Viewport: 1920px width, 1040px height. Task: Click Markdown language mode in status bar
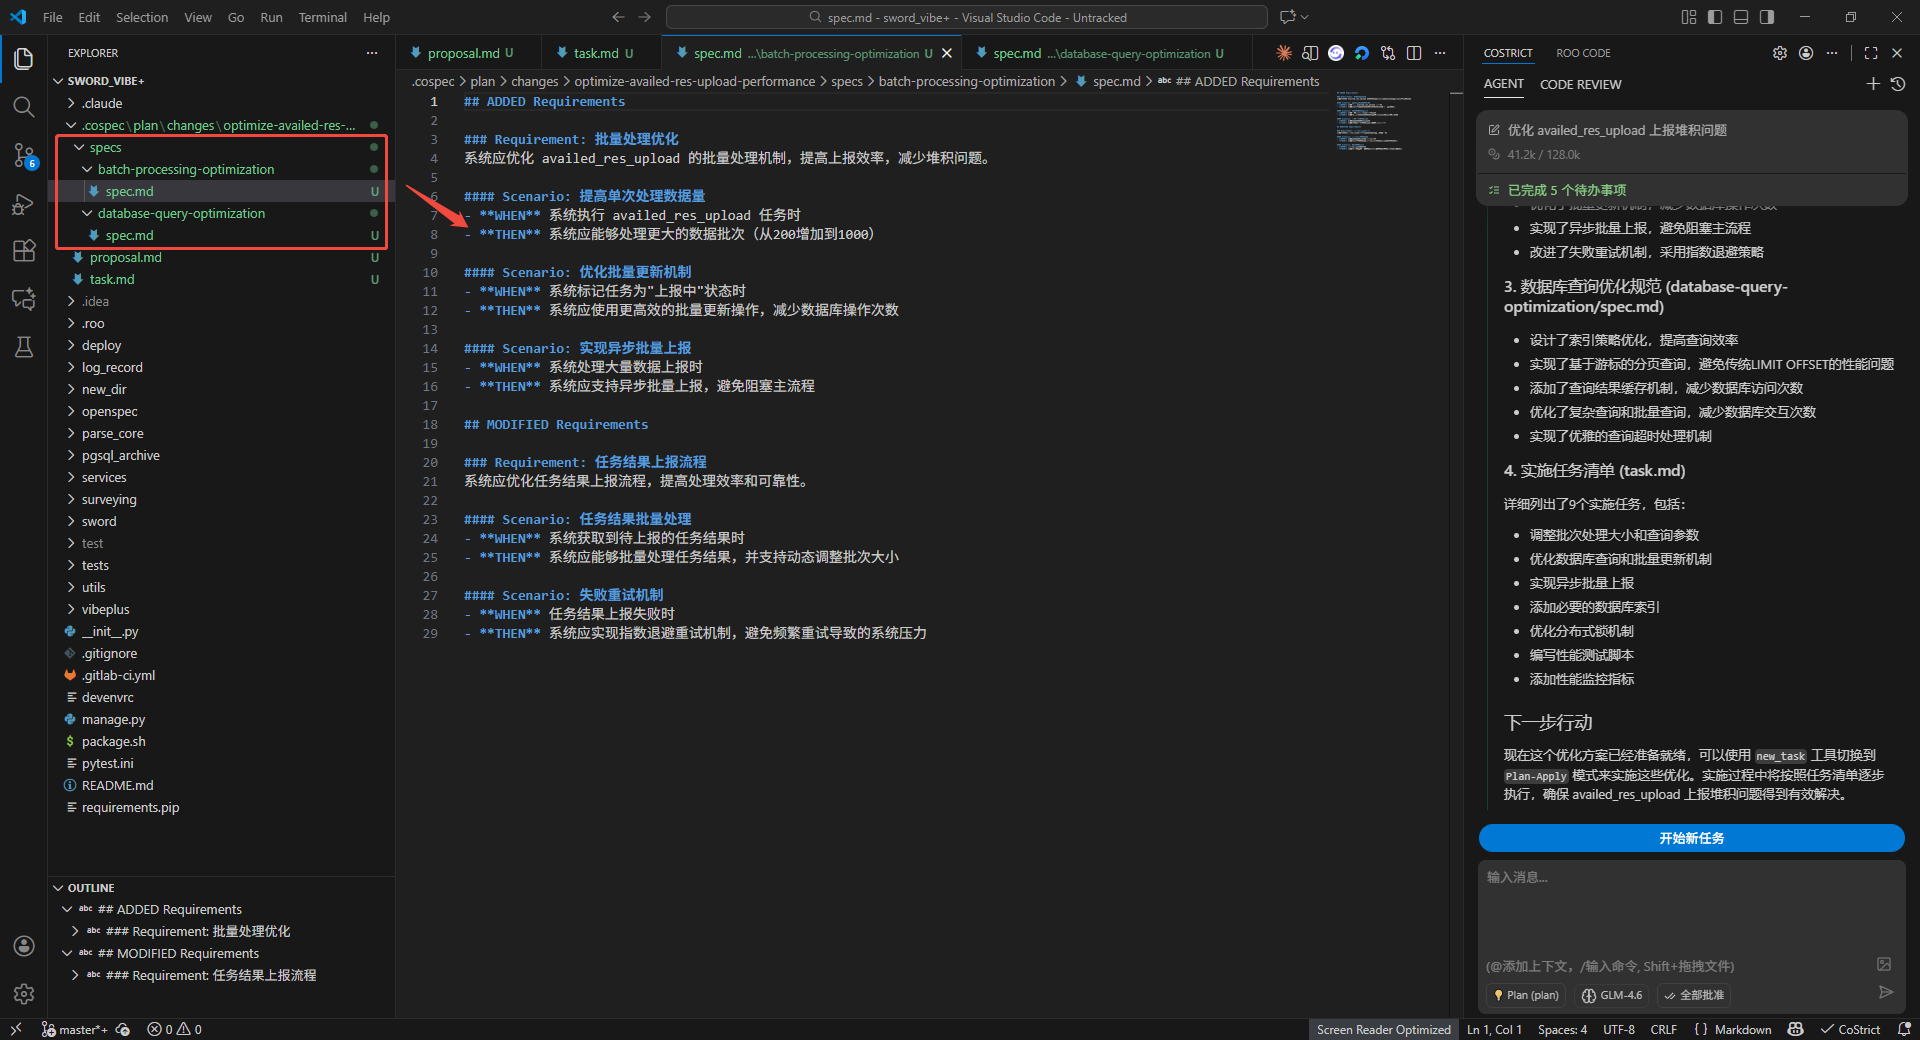[1742, 1029]
